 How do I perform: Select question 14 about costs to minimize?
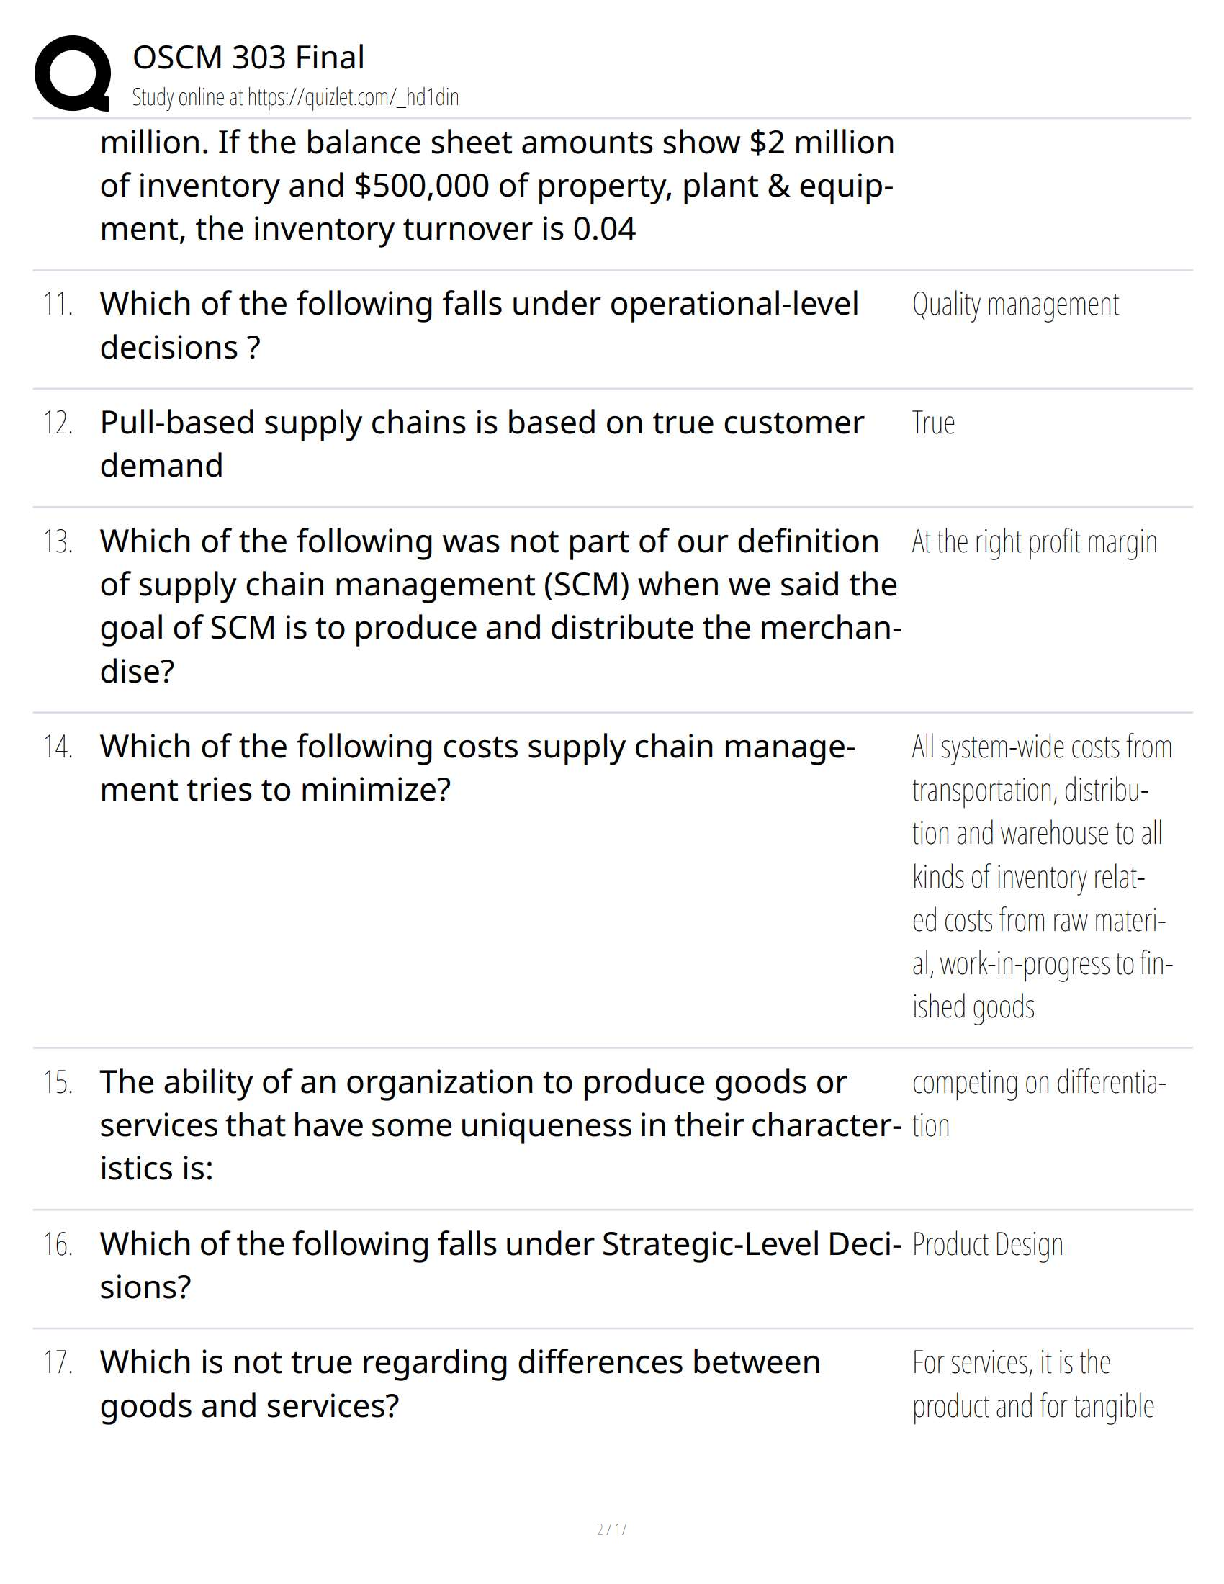[x=478, y=768]
